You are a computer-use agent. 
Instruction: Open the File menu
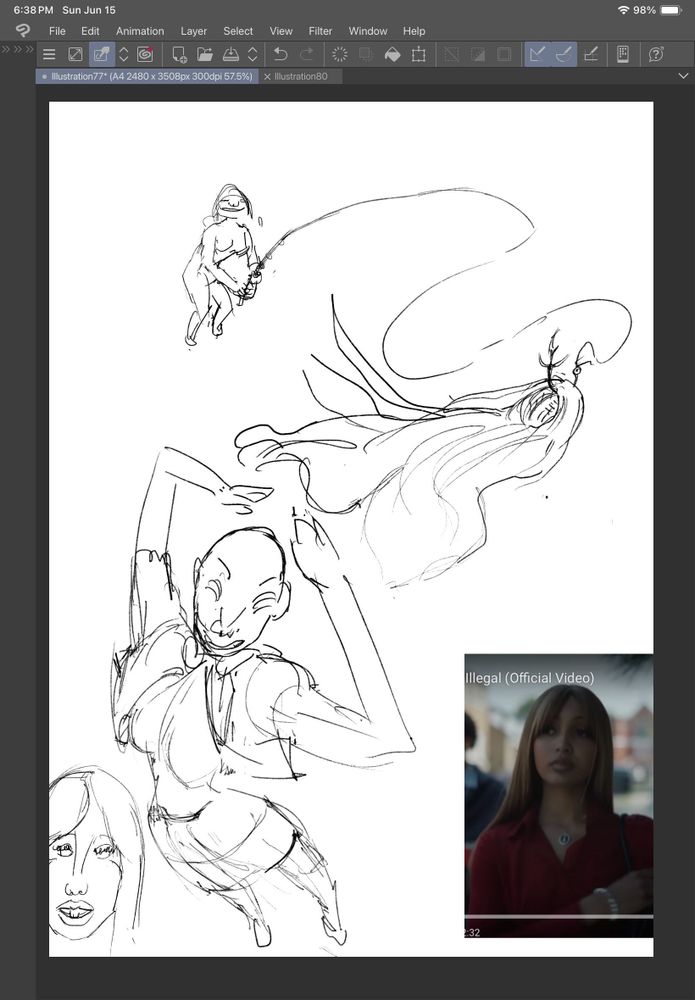[x=57, y=31]
